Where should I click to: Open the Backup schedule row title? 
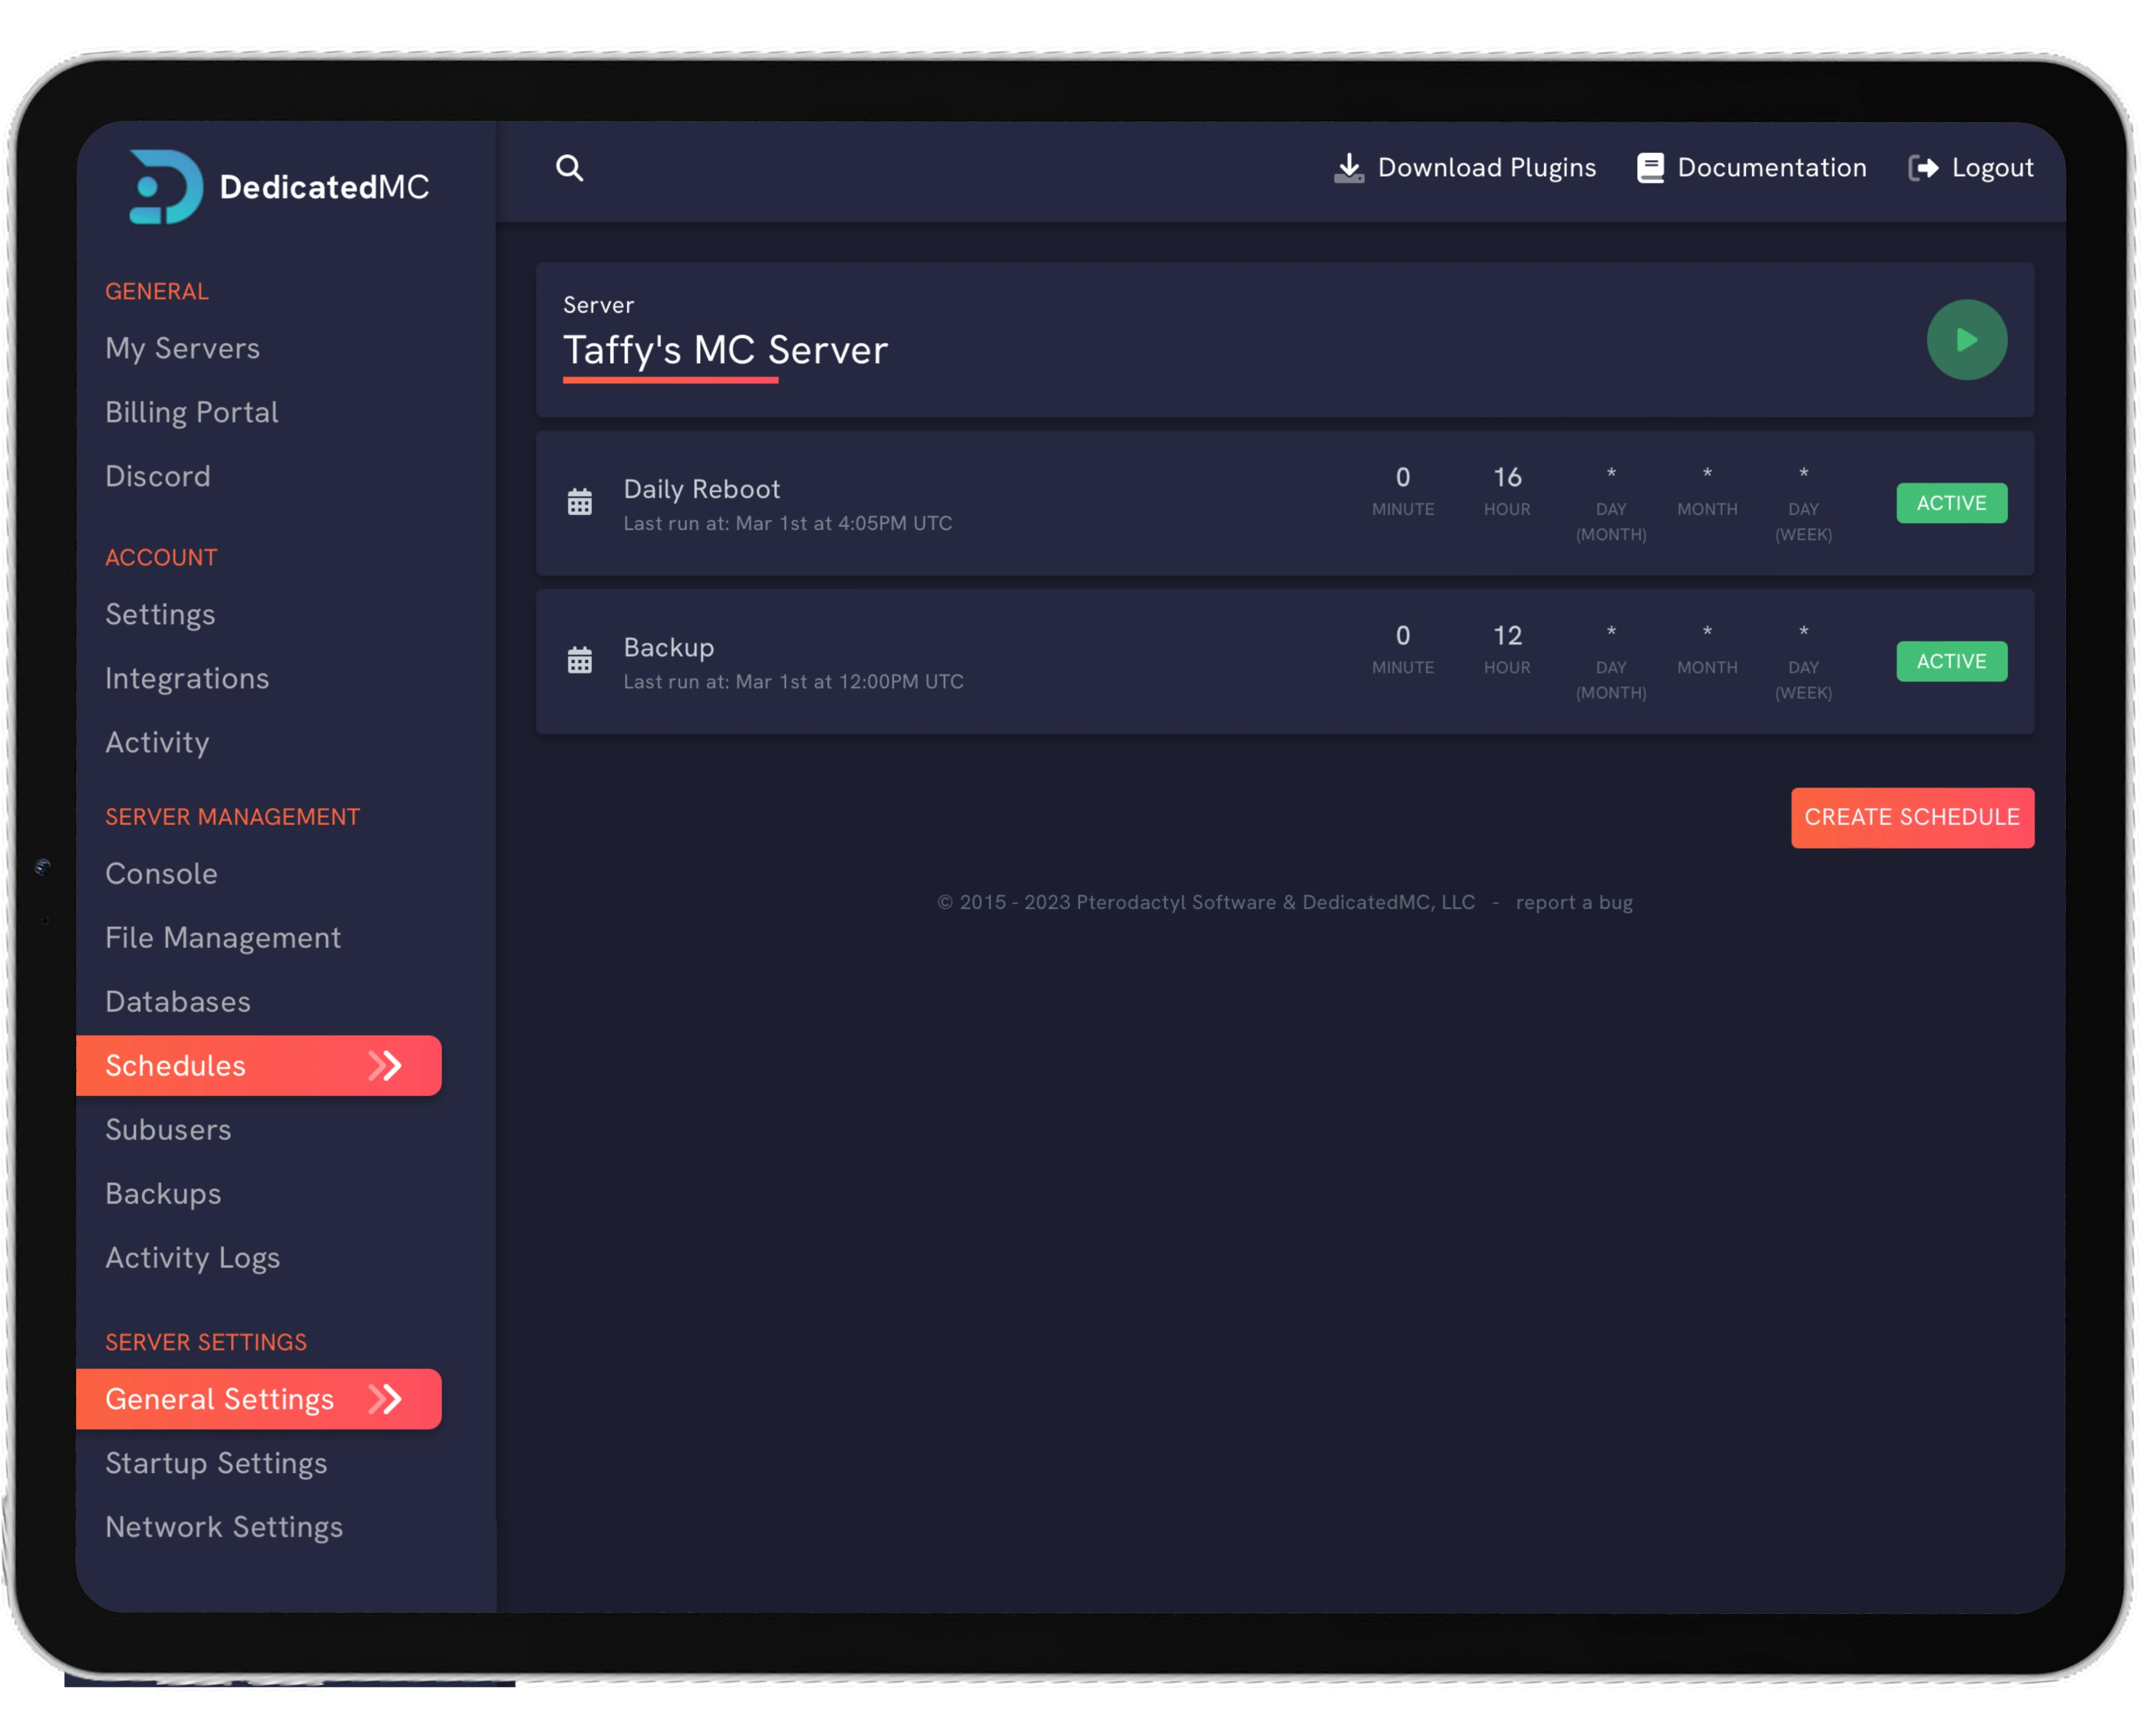[x=669, y=647]
